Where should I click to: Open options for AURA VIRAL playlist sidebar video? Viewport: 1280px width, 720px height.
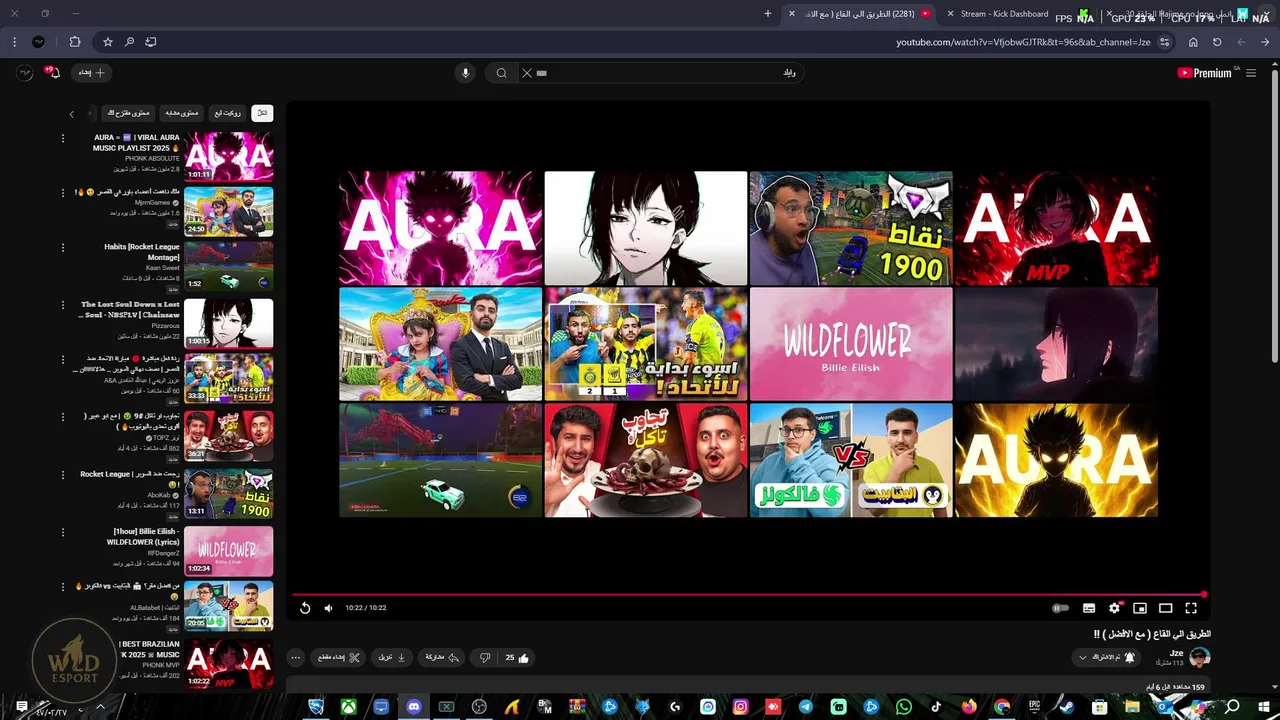pyautogui.click(x=62, y=138)
